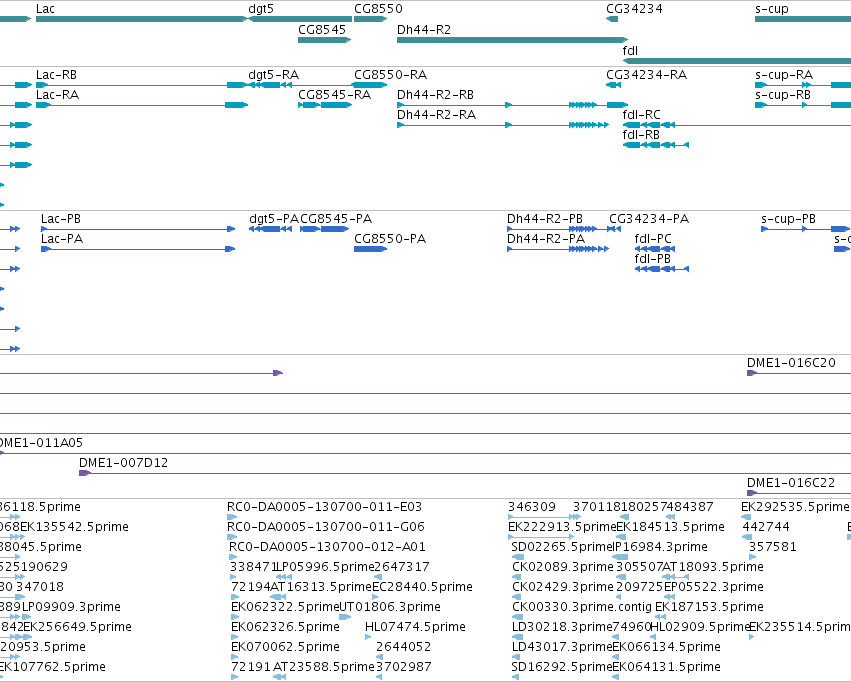Image resolution: width=851 pixels, height=682 pixels.
Task: Select the Dh44-R2-RB transcript
Action: point(512,105)
